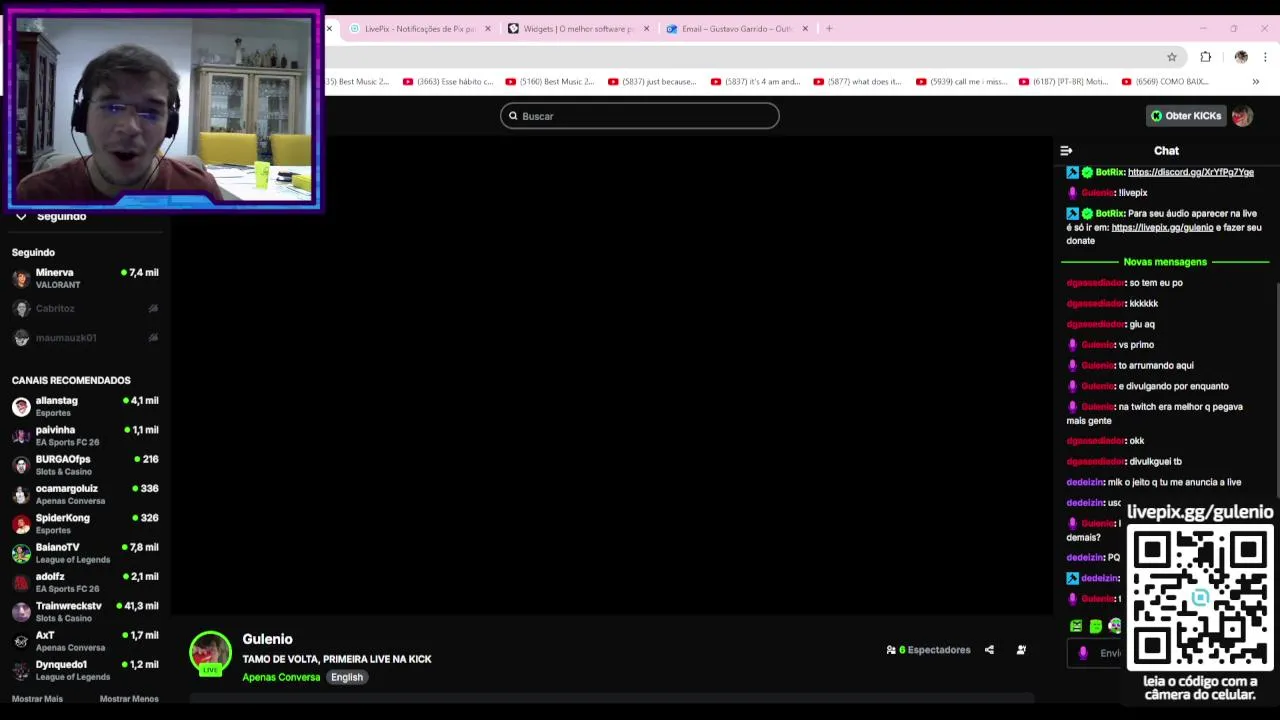Click the chat identity badge in input
Image resolution: width=1280 pixels, height=720 pixels.
(1083, 653)
